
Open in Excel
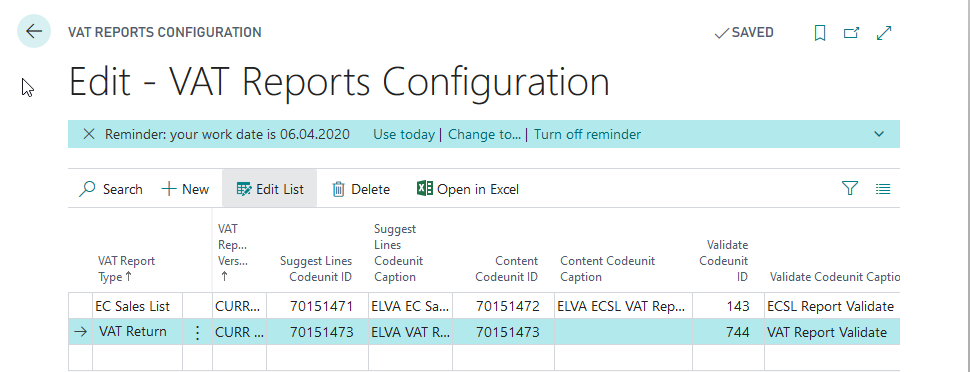[x=468, y=189]
